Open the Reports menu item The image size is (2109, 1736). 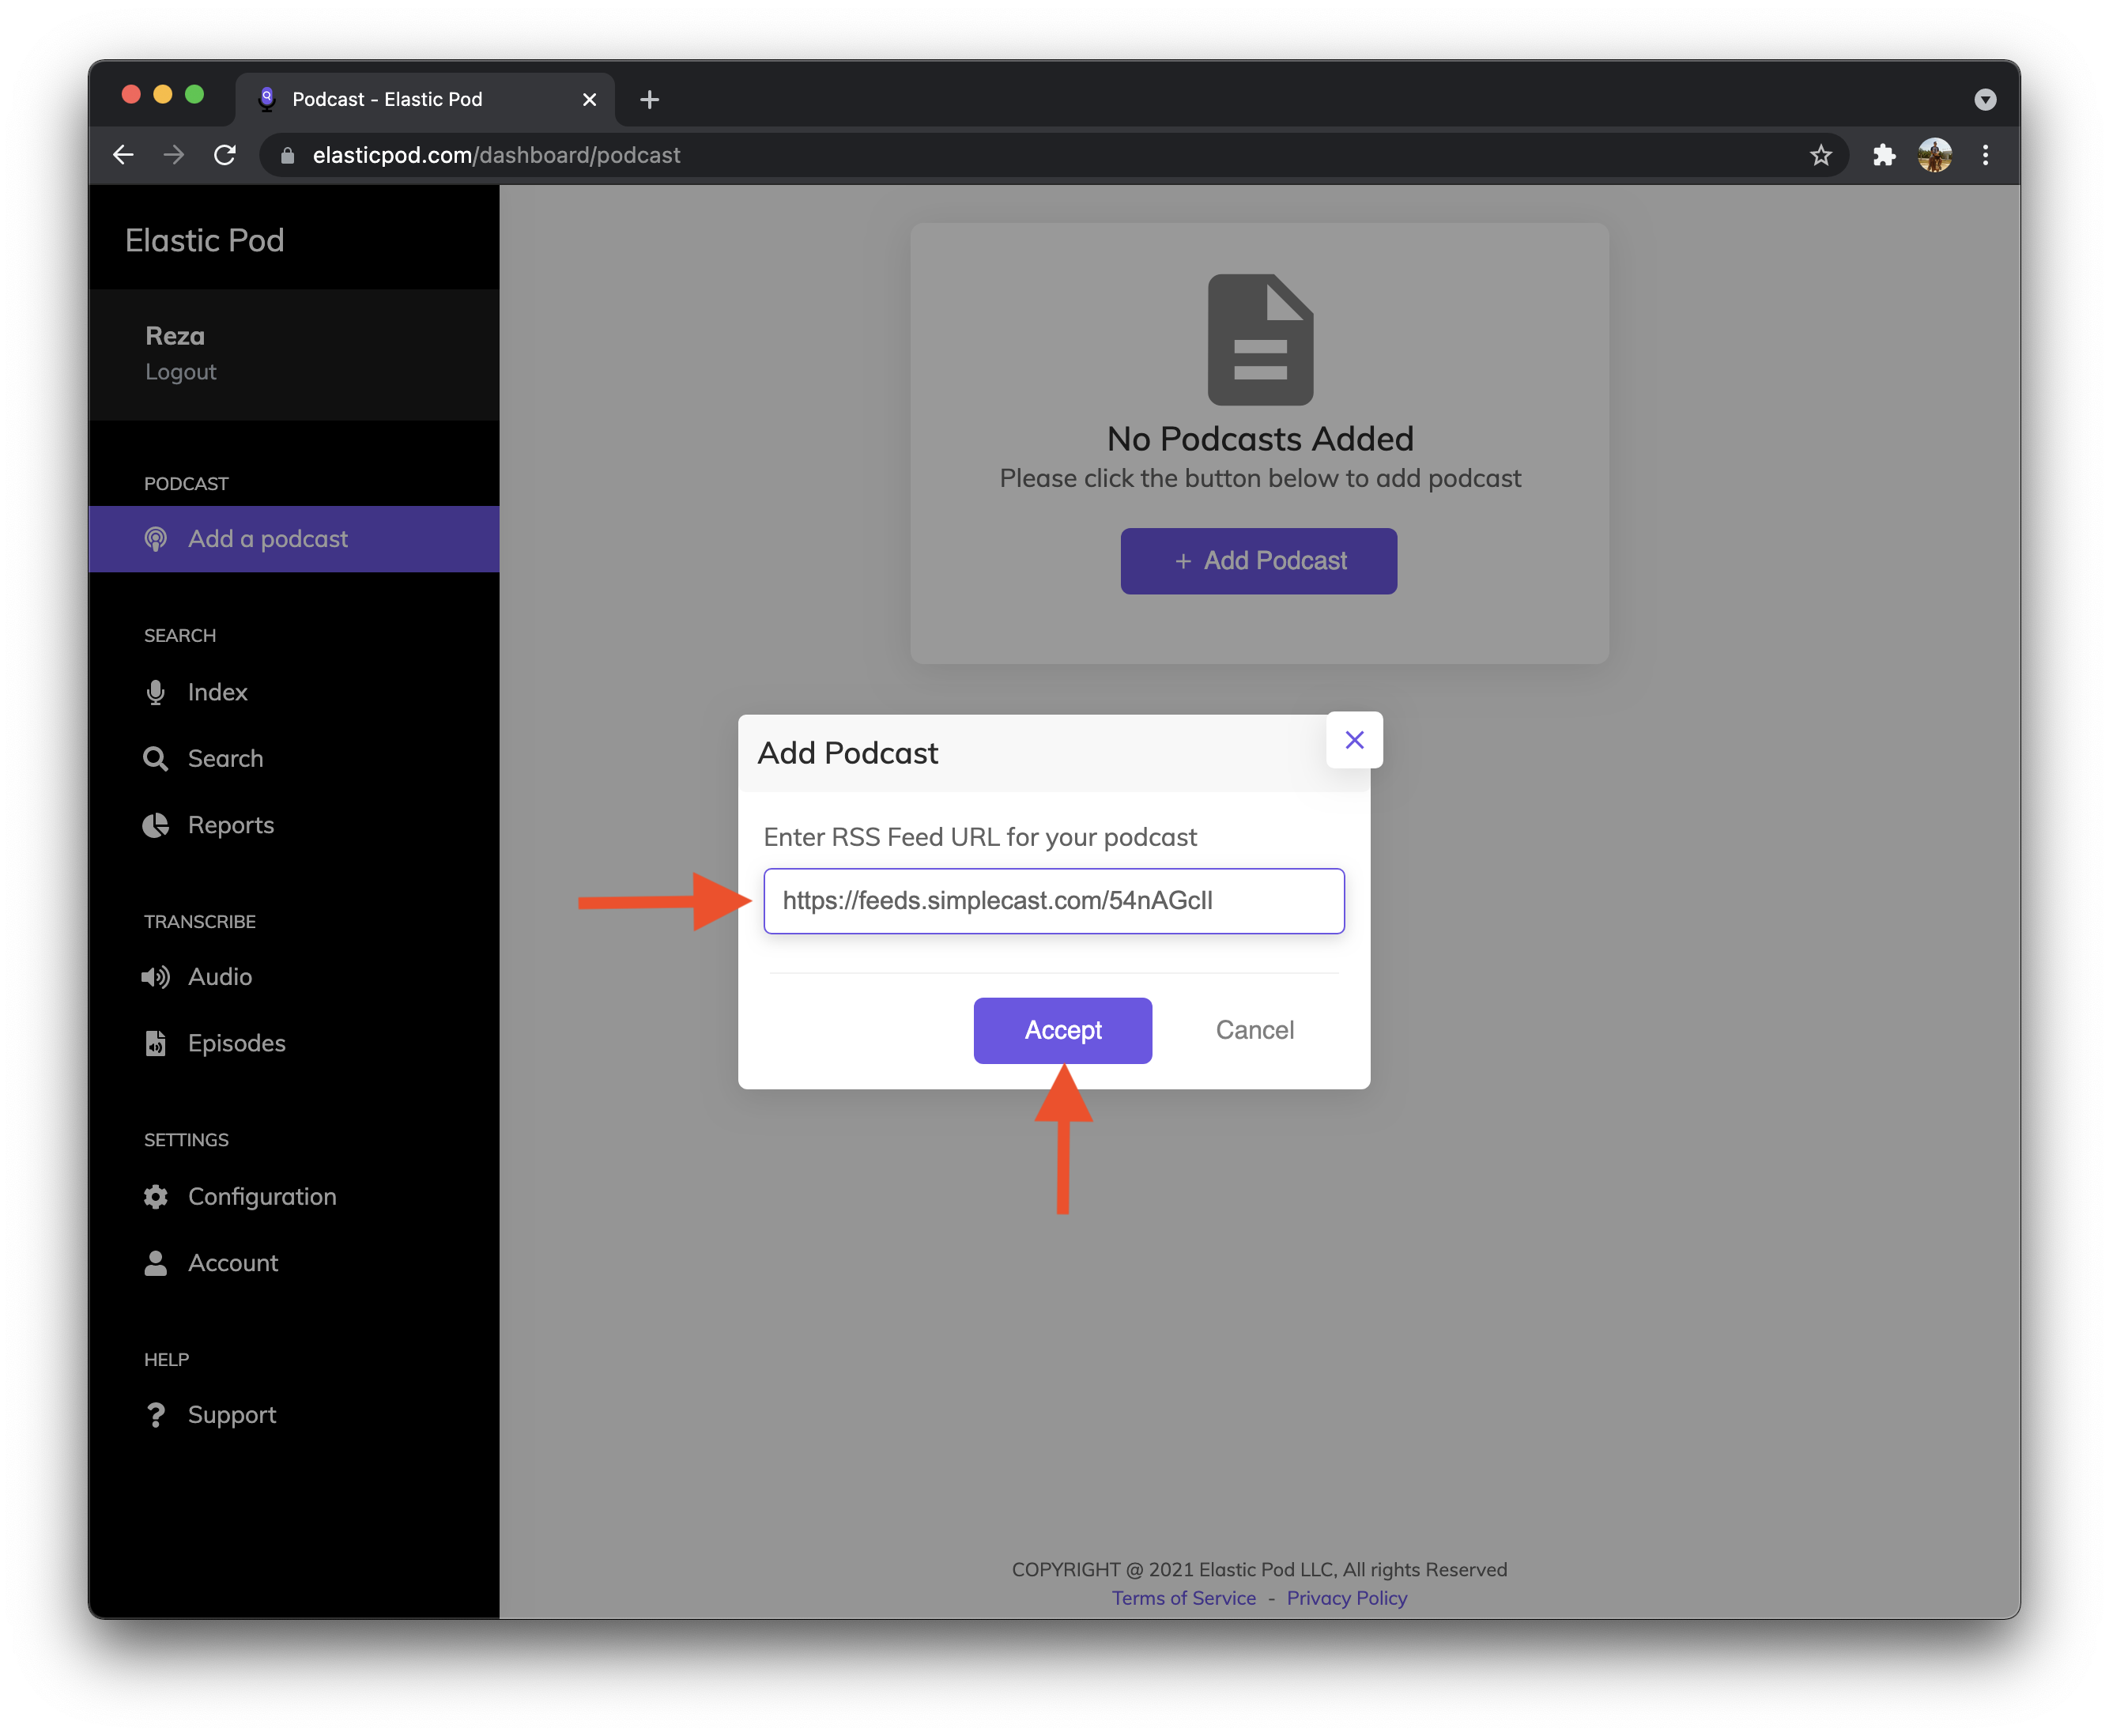pos(294,825)
